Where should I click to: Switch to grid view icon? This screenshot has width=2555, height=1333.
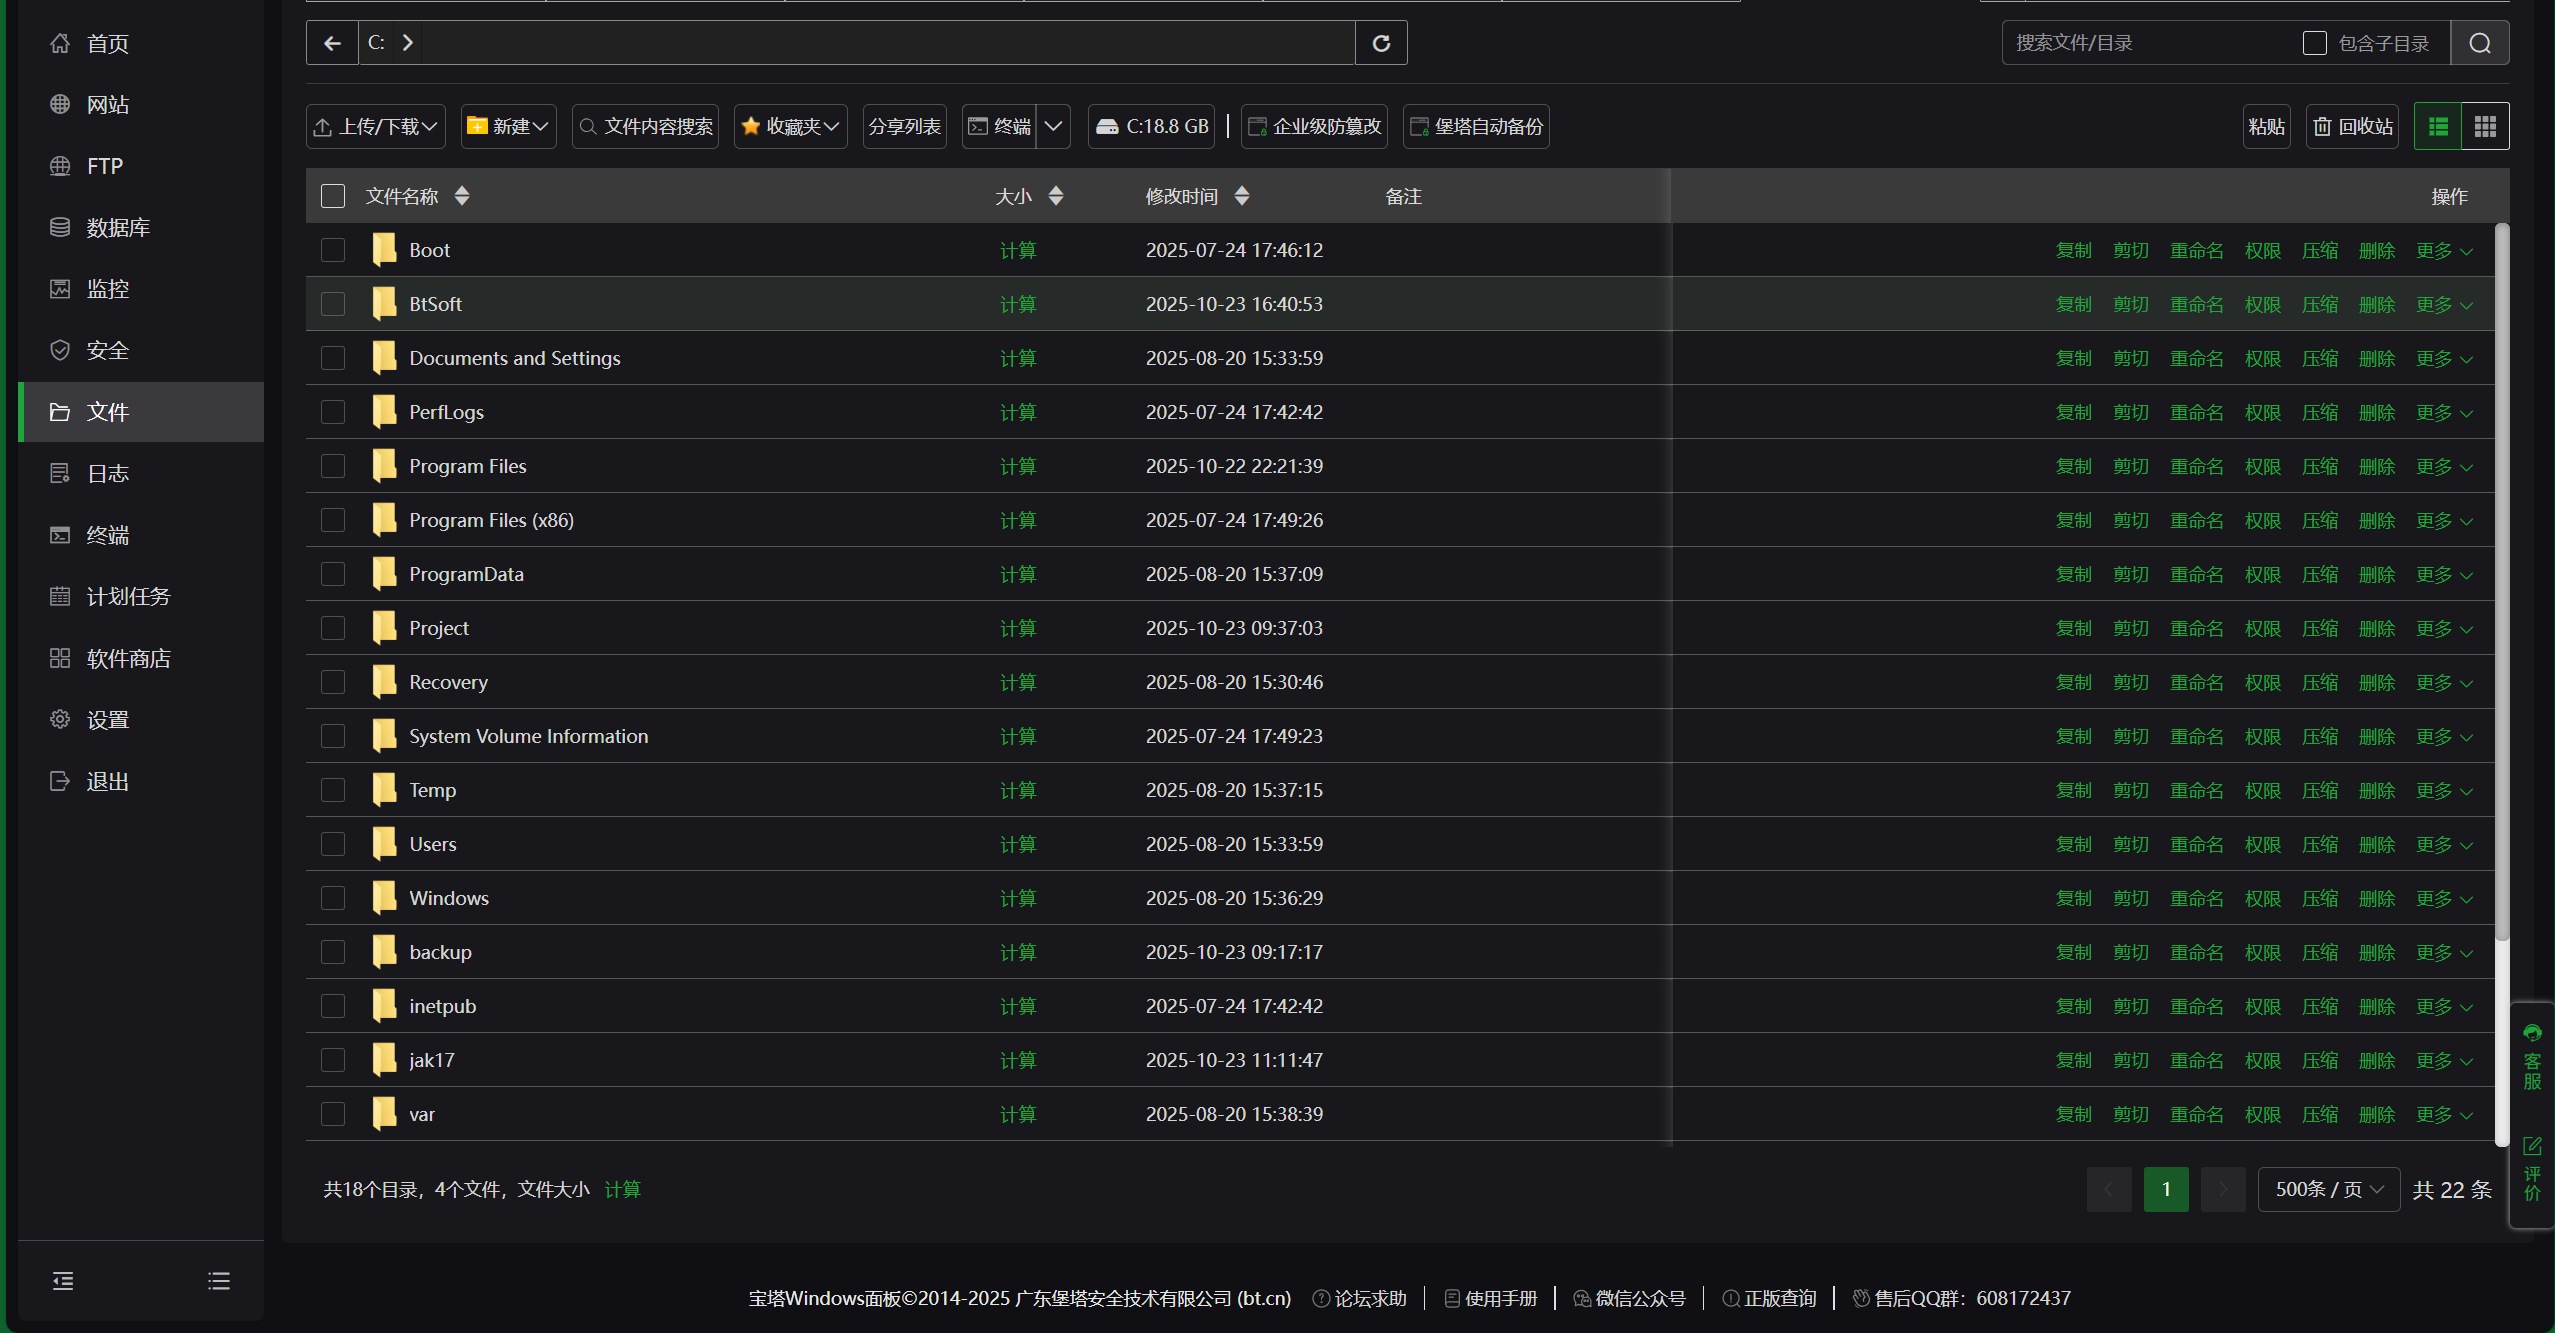(x=2485, y=126)
